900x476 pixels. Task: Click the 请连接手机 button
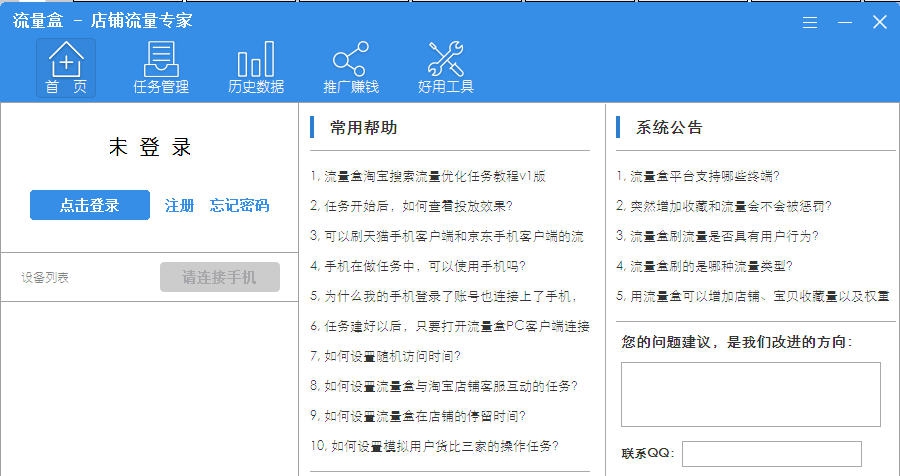click(x=220, y=277)
